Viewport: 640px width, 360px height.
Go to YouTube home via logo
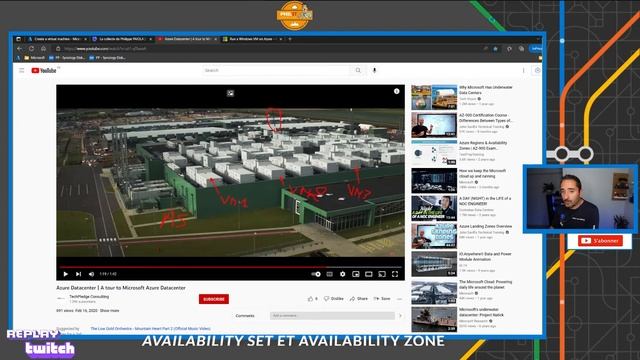(x=44, y=71)
